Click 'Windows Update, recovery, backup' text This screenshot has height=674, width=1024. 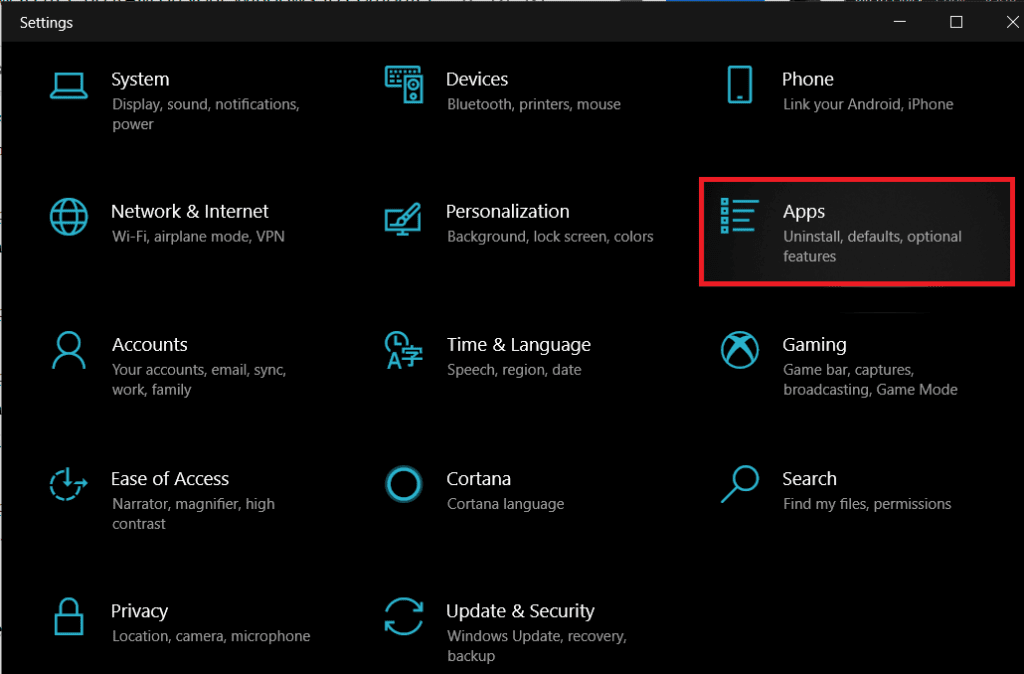tap(537, 646)
